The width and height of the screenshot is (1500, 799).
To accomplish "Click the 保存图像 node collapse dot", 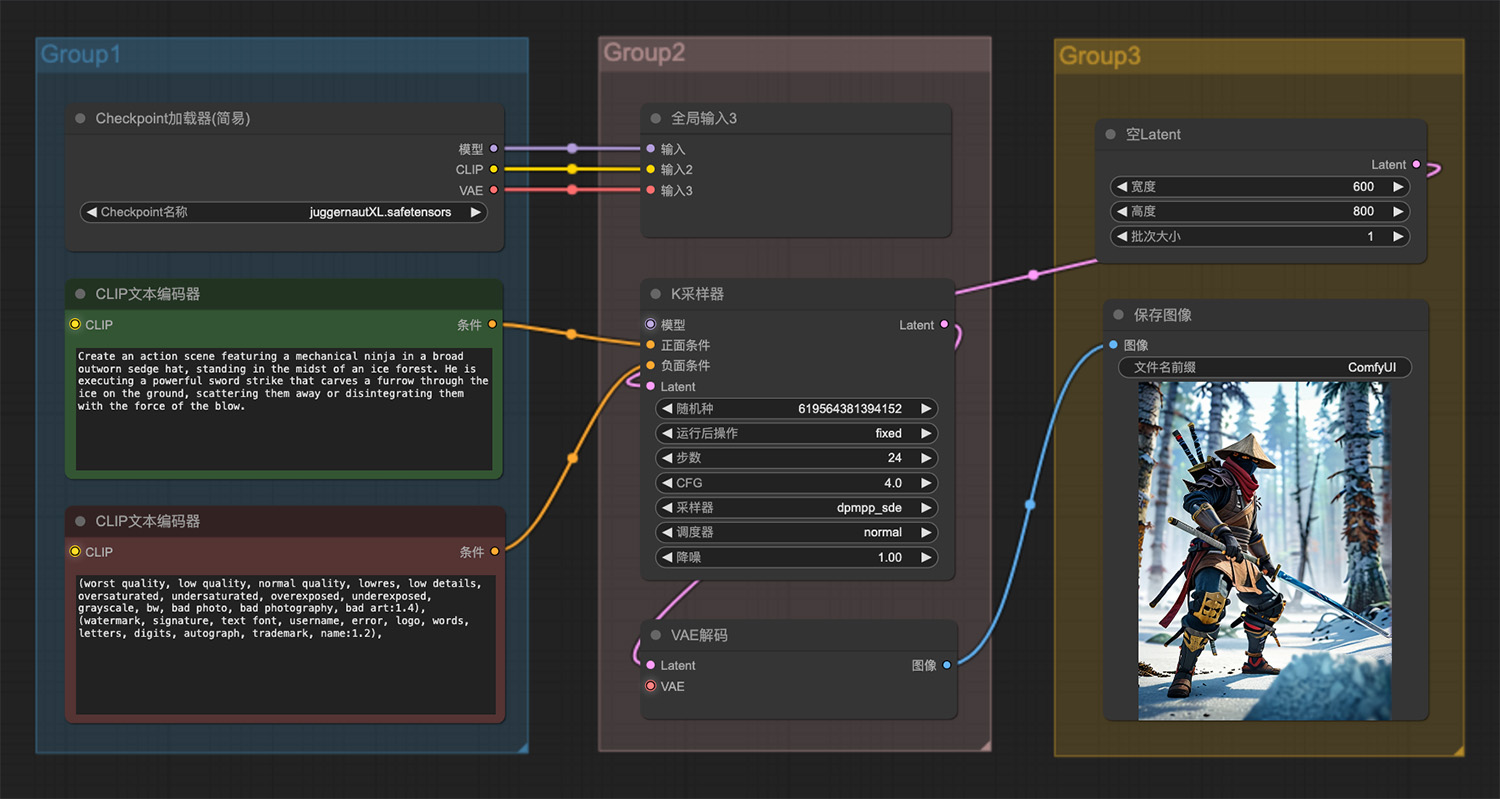I will (x=1119, y=314).
